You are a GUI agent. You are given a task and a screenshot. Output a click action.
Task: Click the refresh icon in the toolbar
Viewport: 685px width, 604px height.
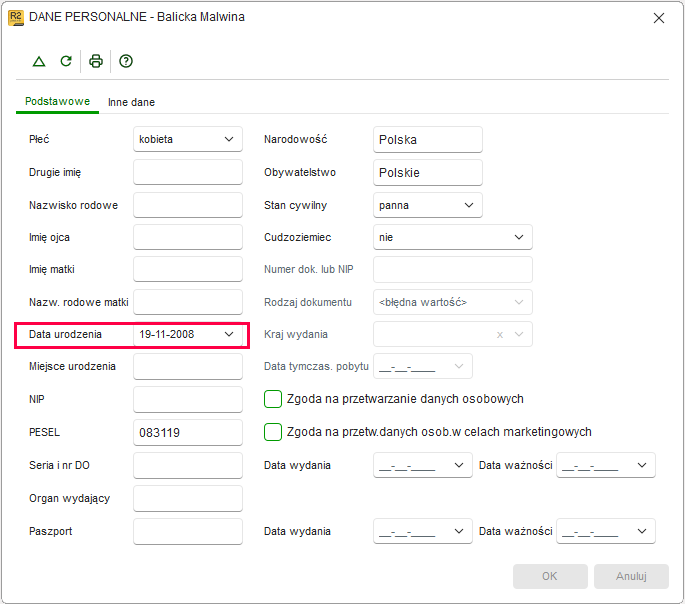point(66,61)
